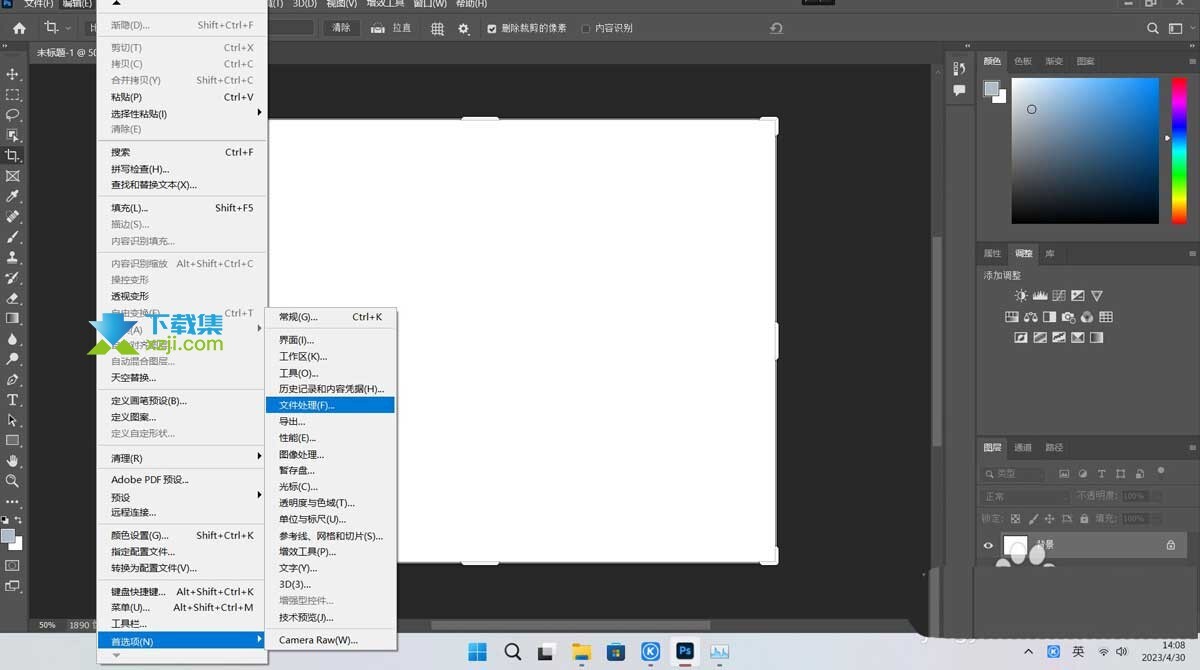
Task: Enable the 内容识别 checkbox
Action: (585, 29)
